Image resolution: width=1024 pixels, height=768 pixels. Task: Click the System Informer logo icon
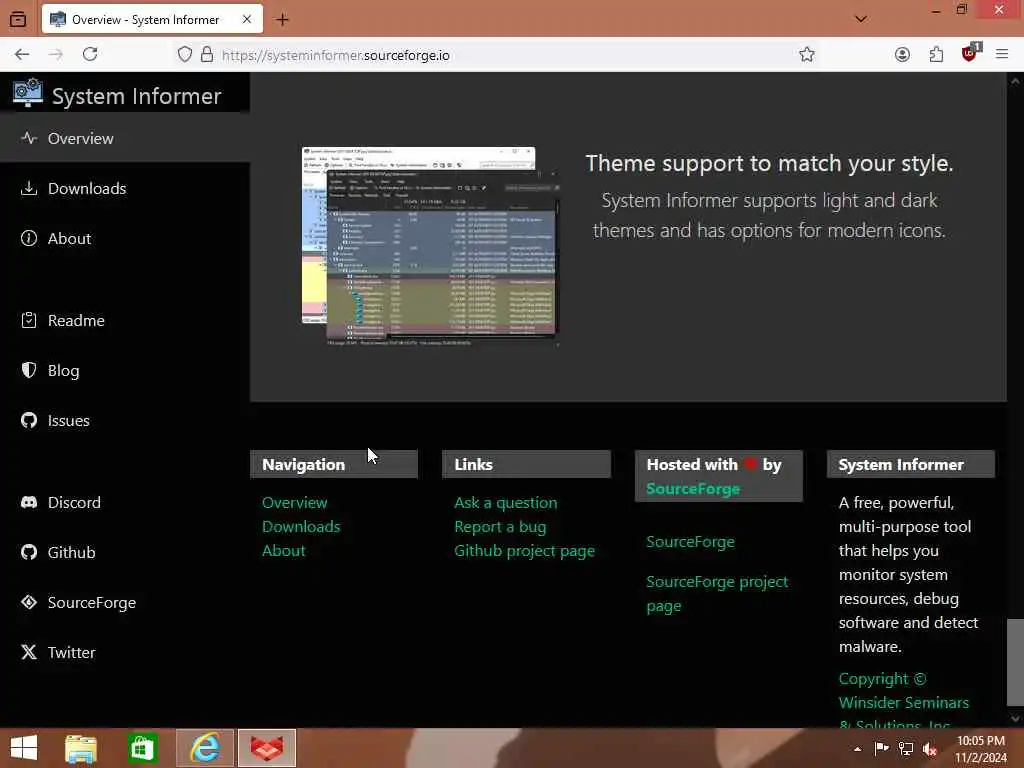(27, 93)
